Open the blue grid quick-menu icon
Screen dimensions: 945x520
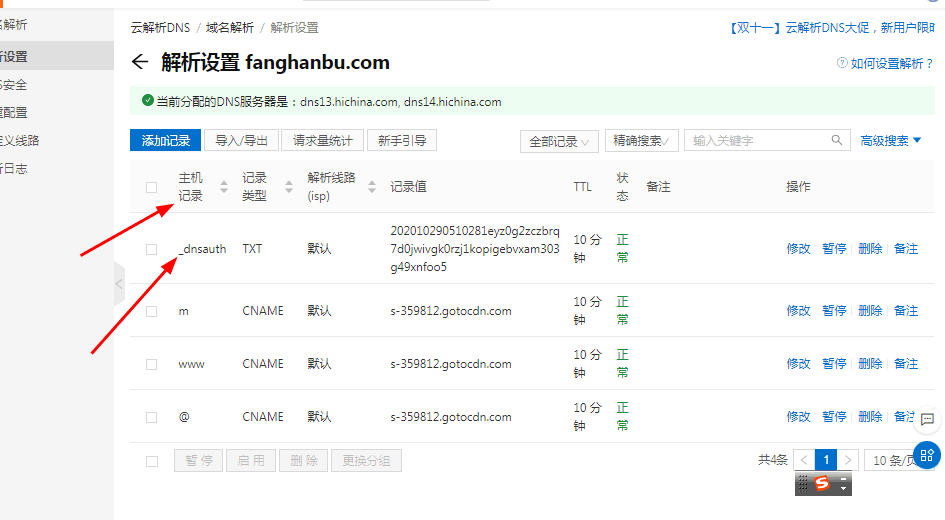(x=927, y=455)
